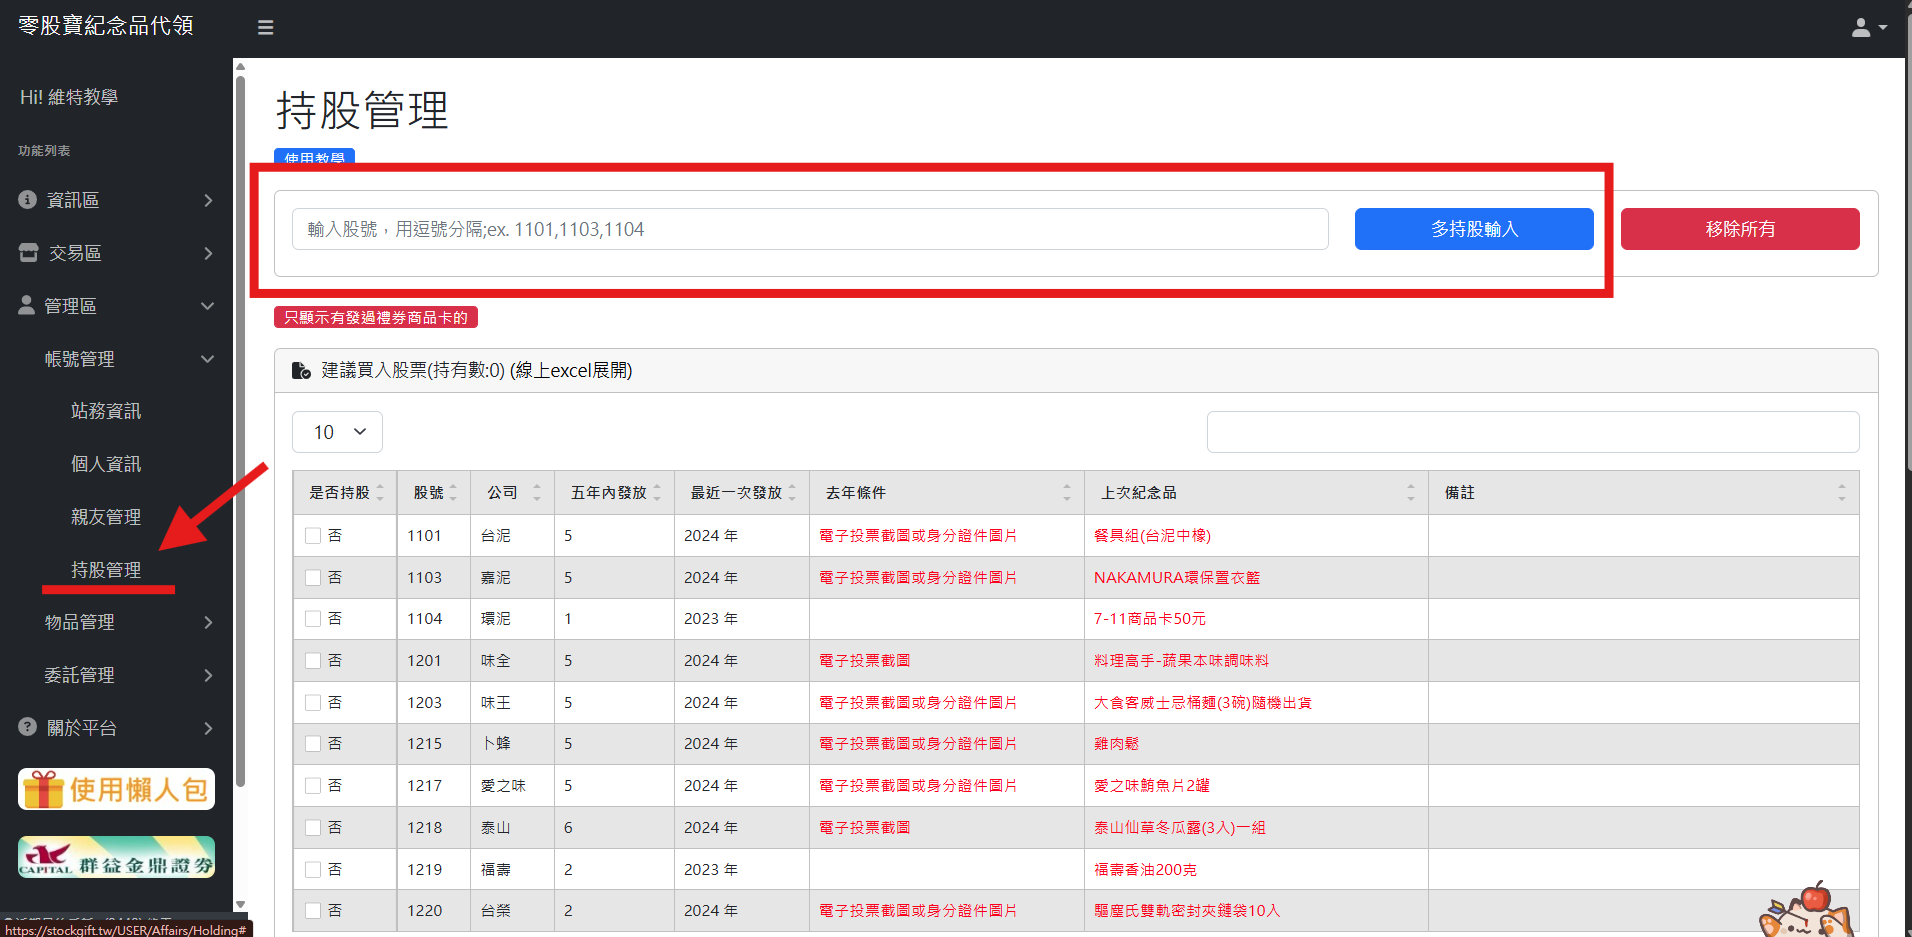Sort by 五年內發放 column
1912x937 pixels.
[x=614, y=493]
